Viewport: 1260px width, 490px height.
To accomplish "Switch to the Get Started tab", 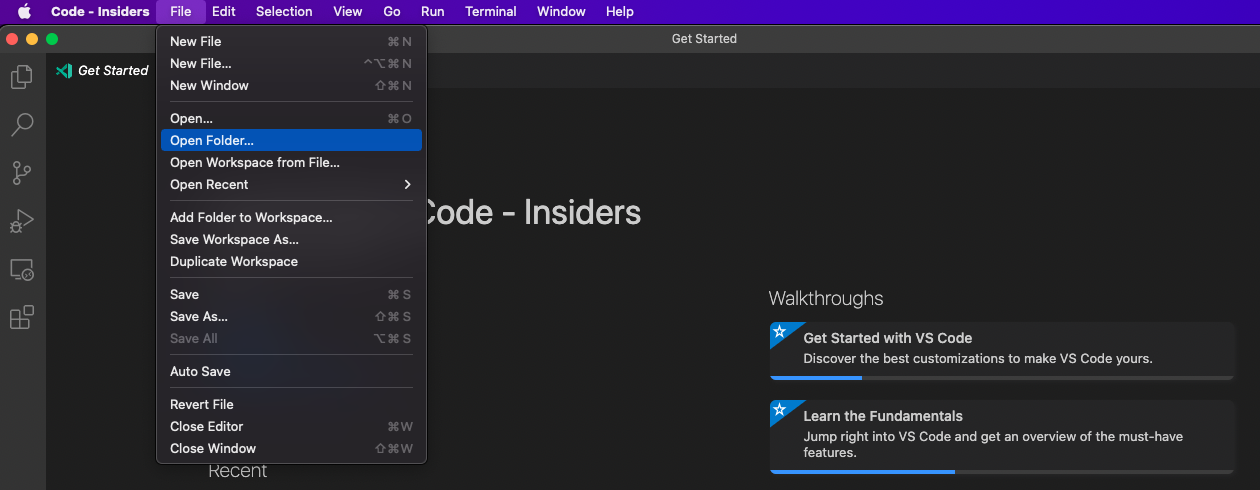I will [102, 70].
